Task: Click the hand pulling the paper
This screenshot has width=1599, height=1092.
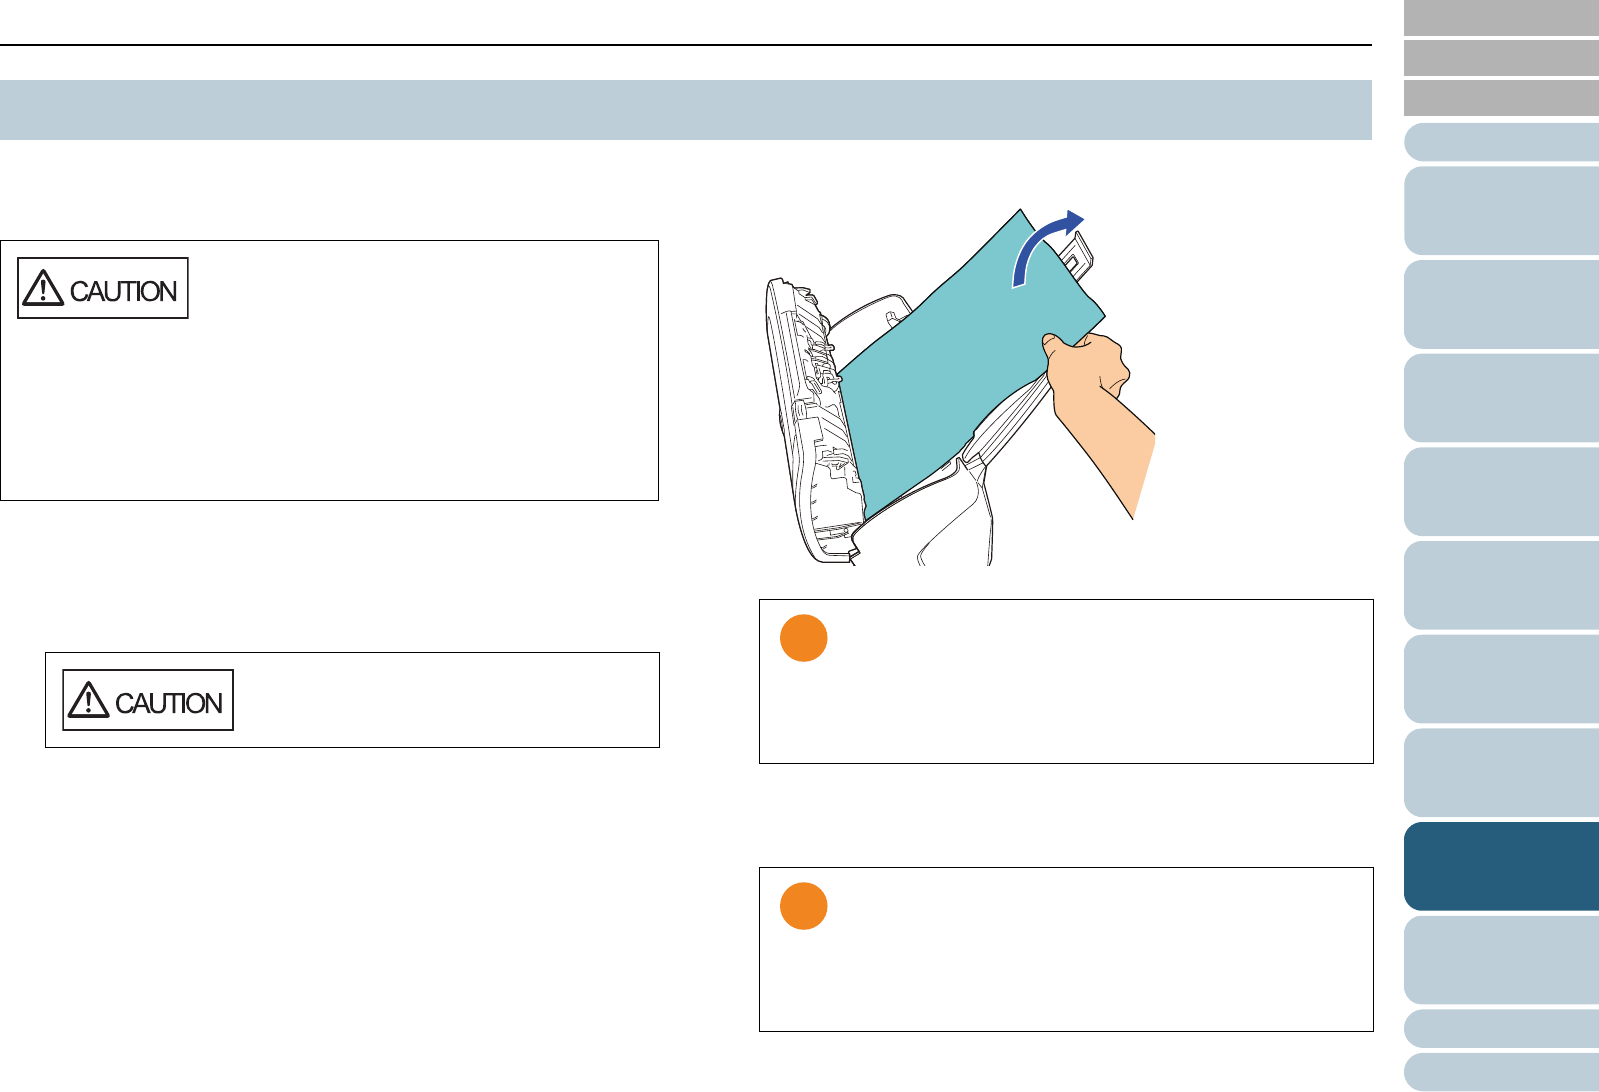Action: point(1100,400)
